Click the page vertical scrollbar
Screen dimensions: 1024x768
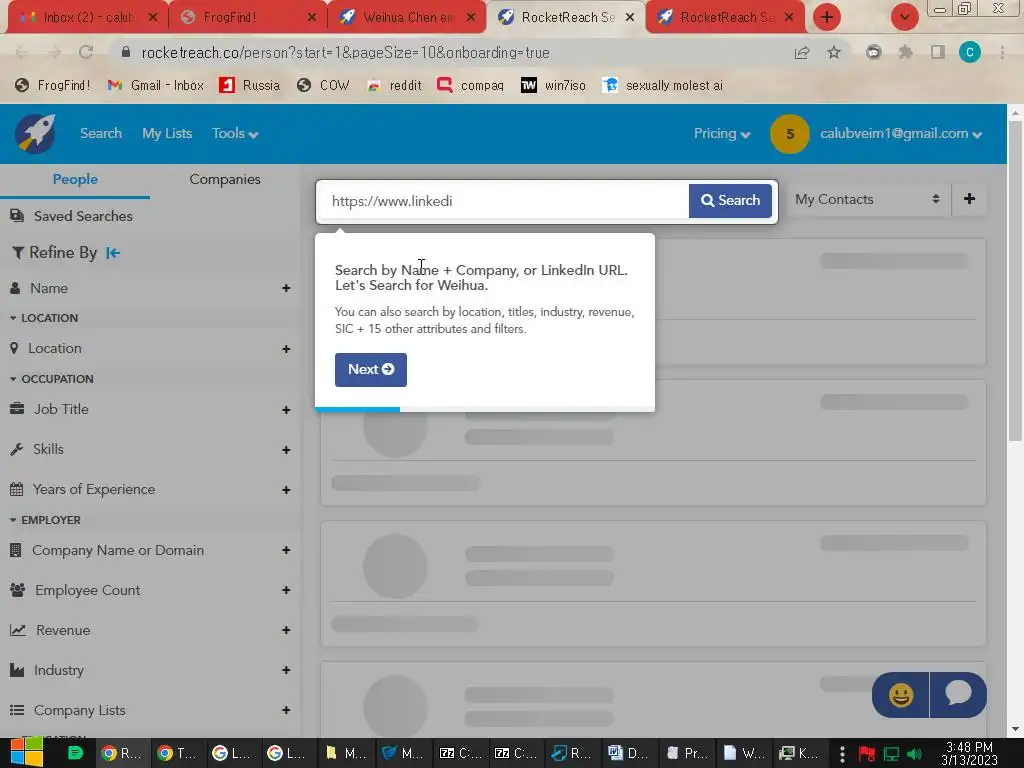pyautogui.click(x=1015, y=281)
